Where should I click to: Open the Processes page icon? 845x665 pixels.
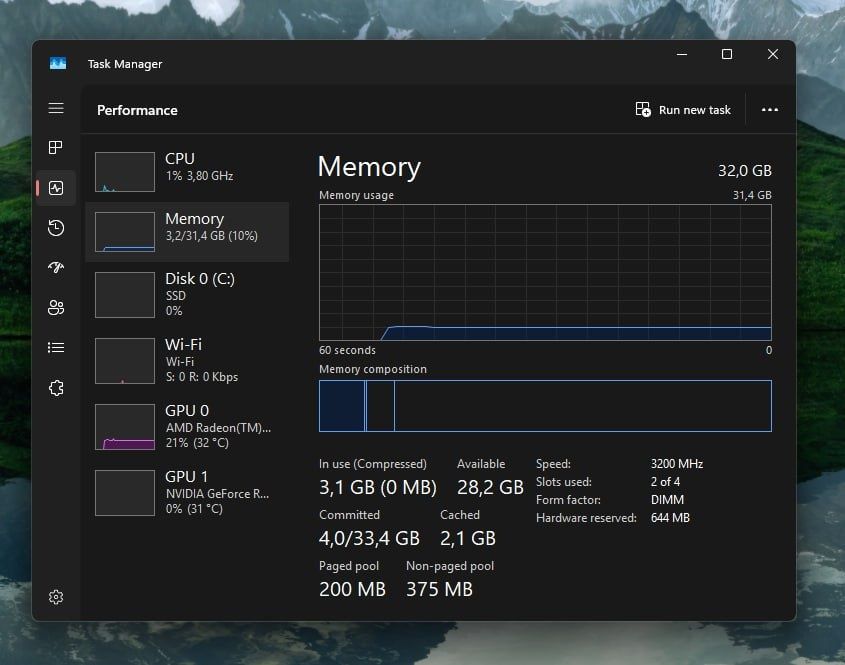56,147
